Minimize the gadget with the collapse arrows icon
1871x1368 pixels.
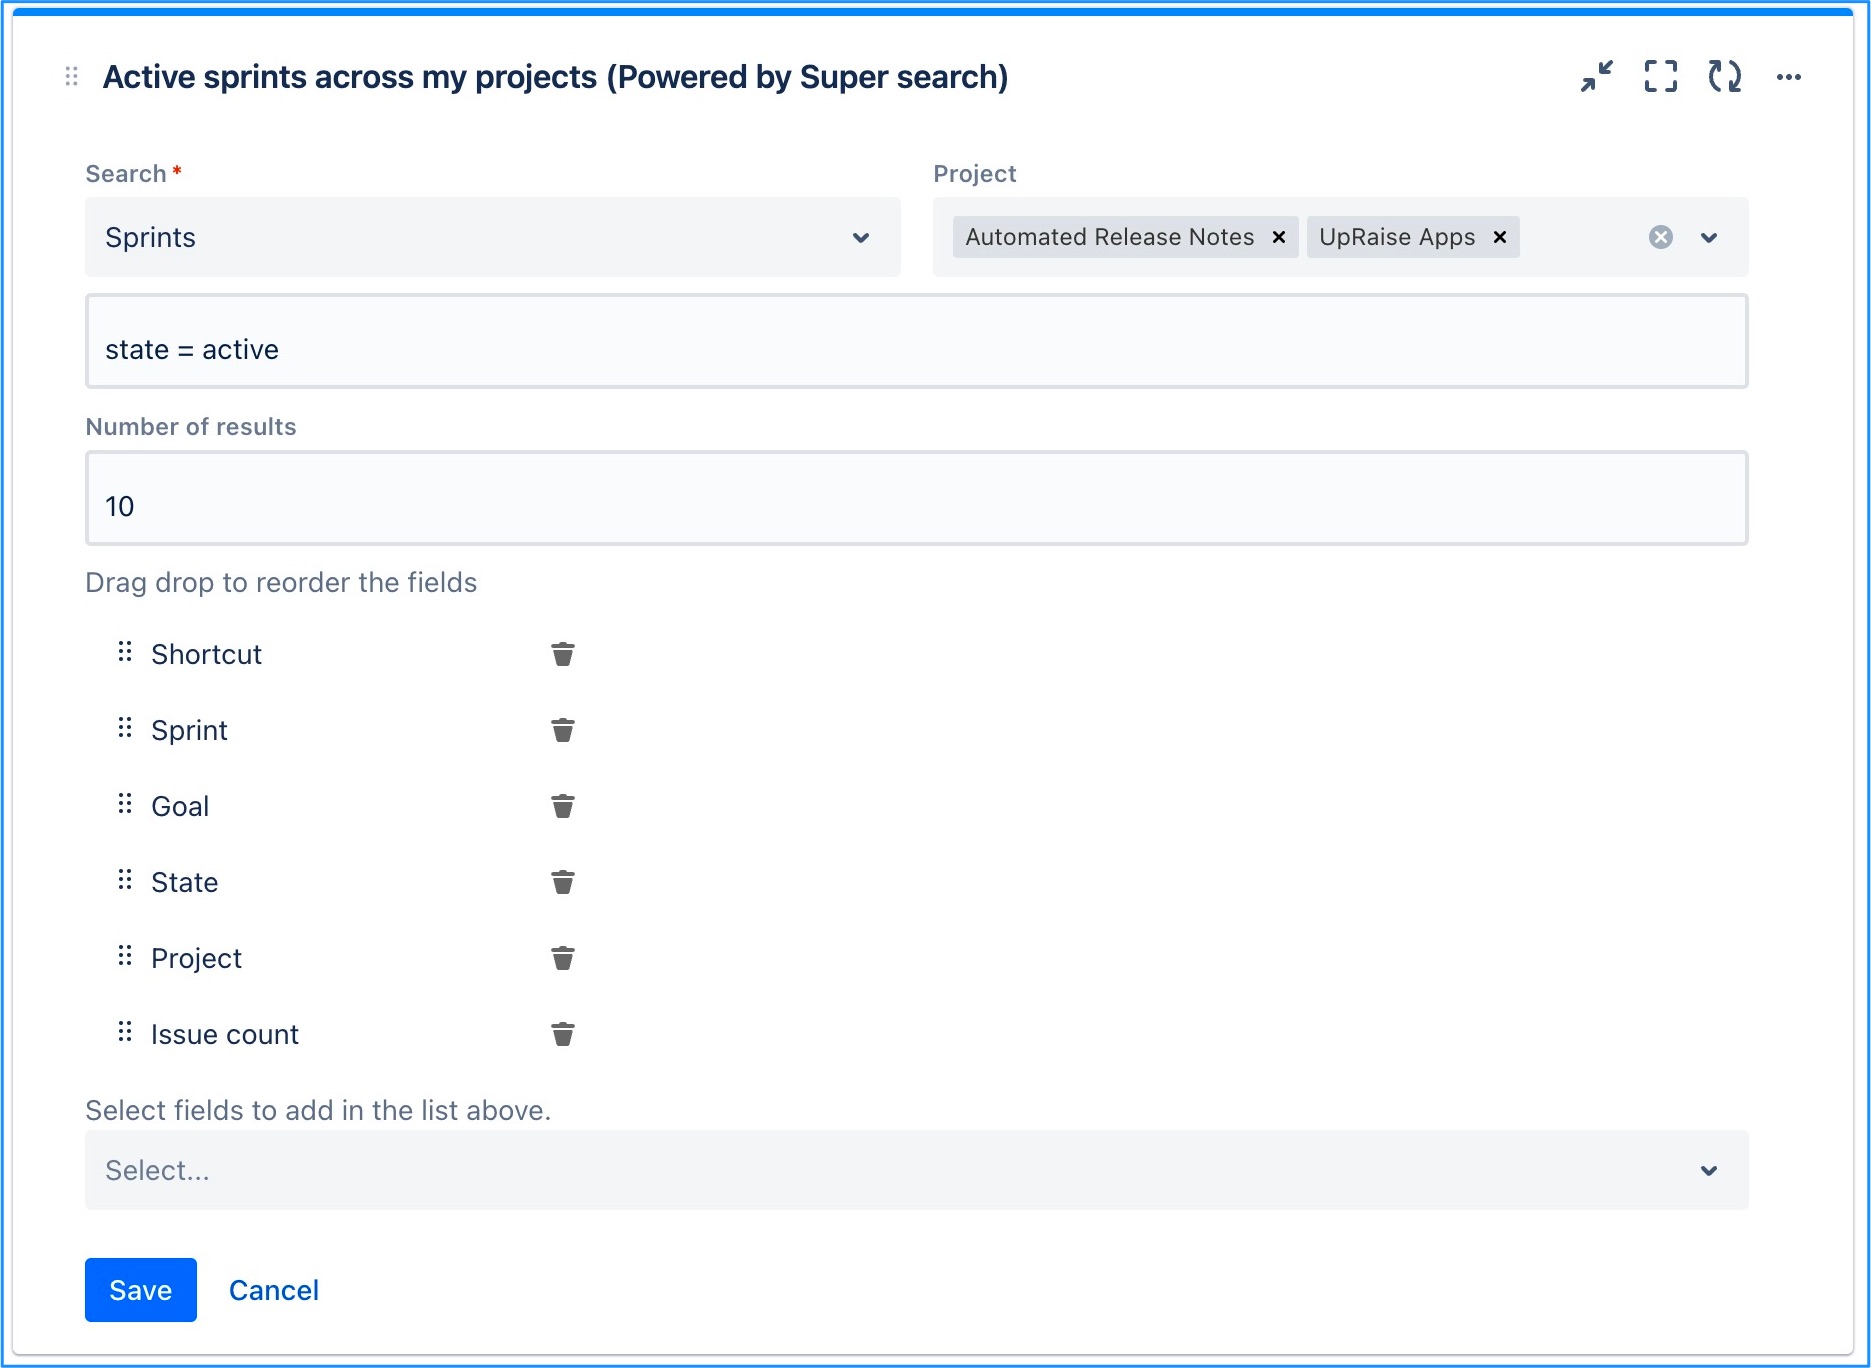1597,77
